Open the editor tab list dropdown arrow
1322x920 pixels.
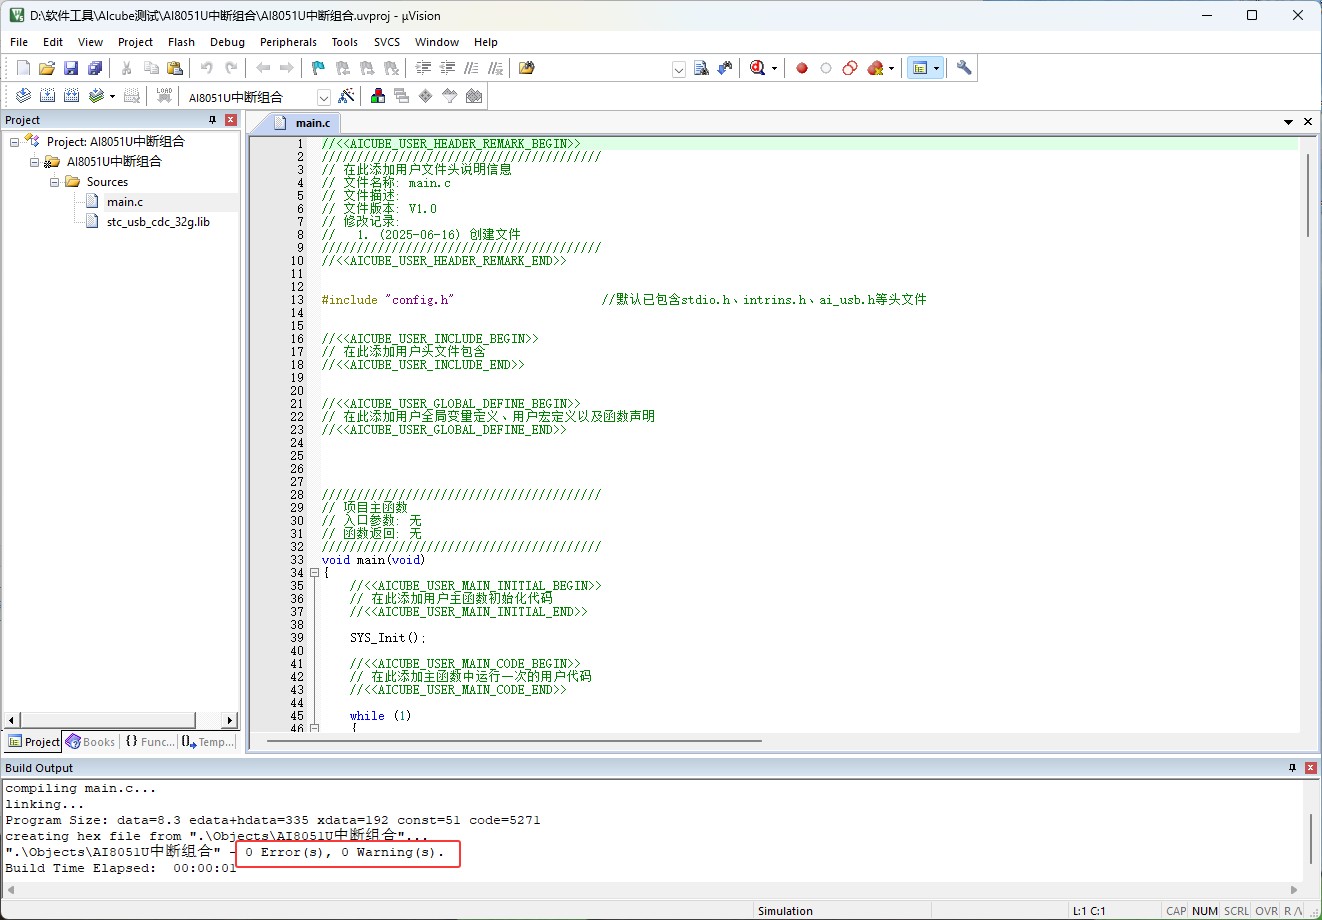(1288, 122)
